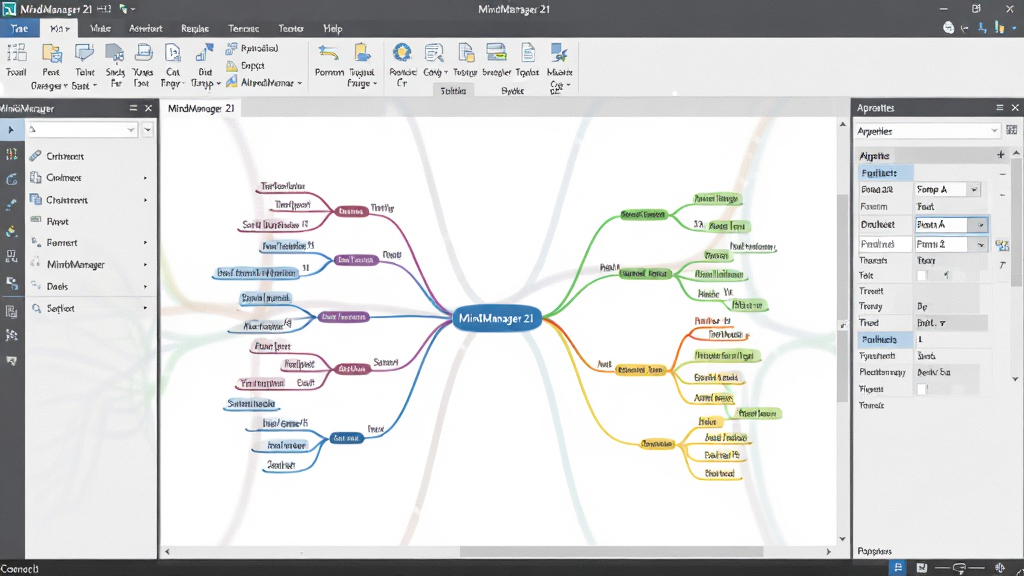Image resolution: width=1024 pixels, height=576 pixels.
Task: Click the 'Talnt Sant' callout icon in ribbon
Action: point(84,54)
